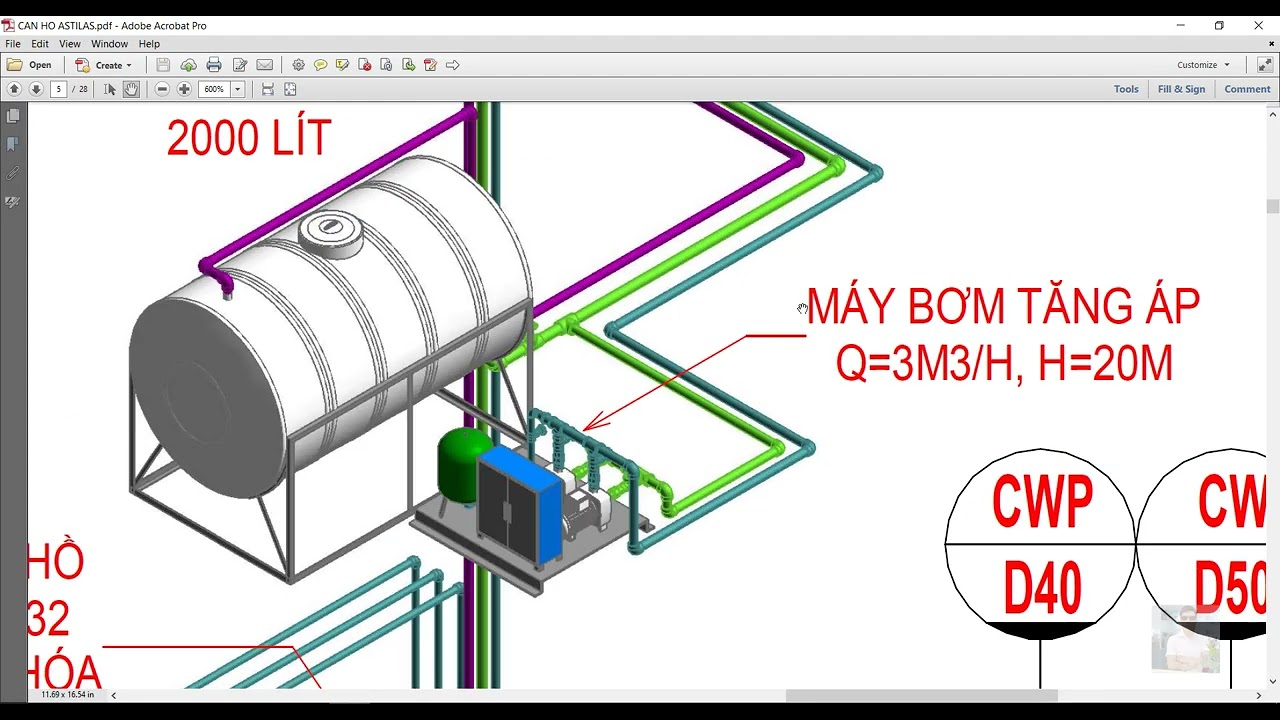The width and height of the screenshot is (1280, 720).
Task: Click the upload to cloud icon
Action: pyautogui.click(x=188, y=65)
